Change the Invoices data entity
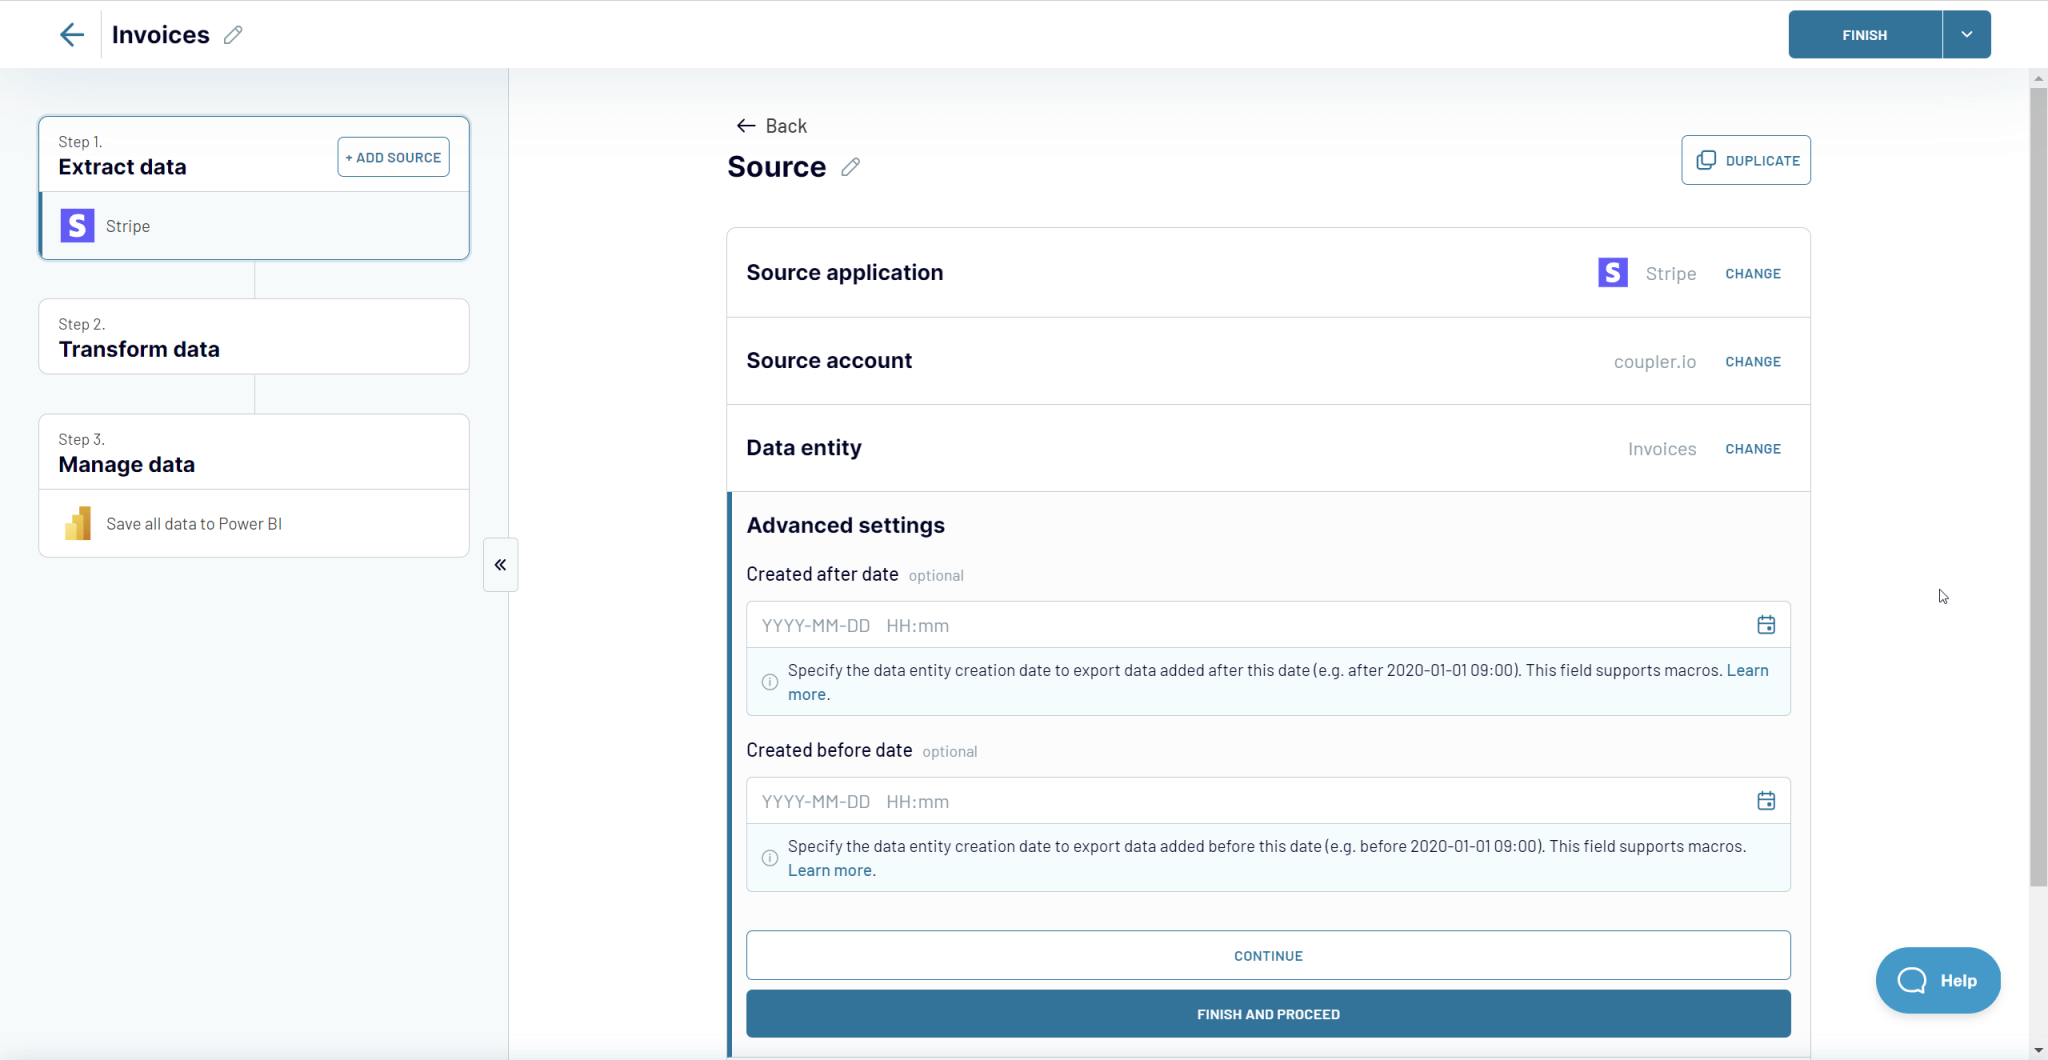Image resolution: width=2048 pixels, height=1060 pixels. coord(1753,448)
